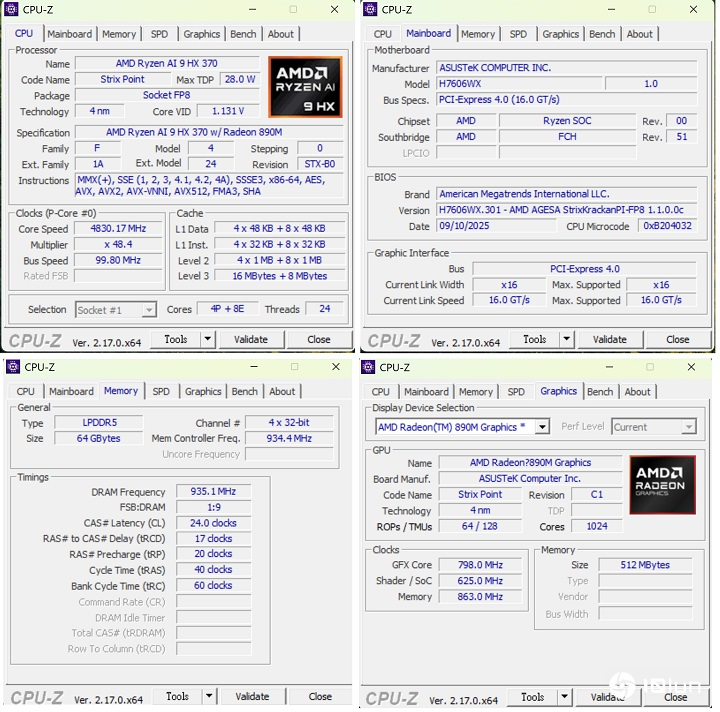720x712 pixels.
Task: Click Close button in the Mainboard window
Action: (x=677, y=339)
